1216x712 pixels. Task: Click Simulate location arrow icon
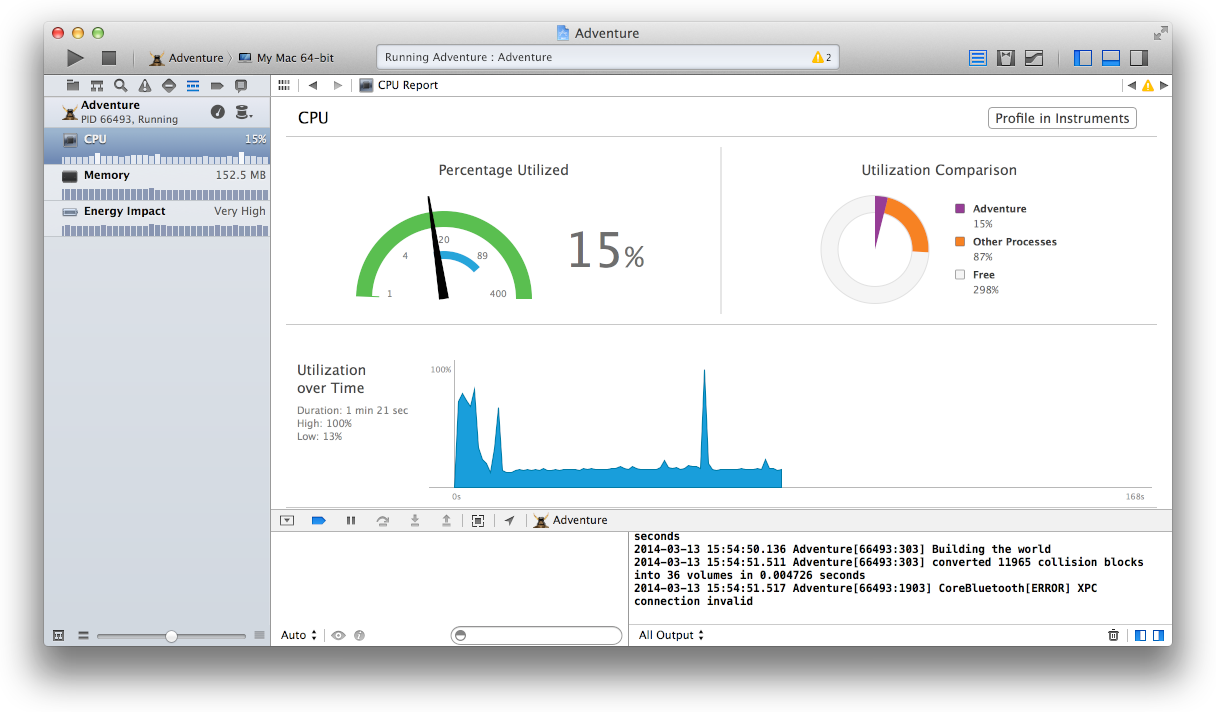(509, 520)
